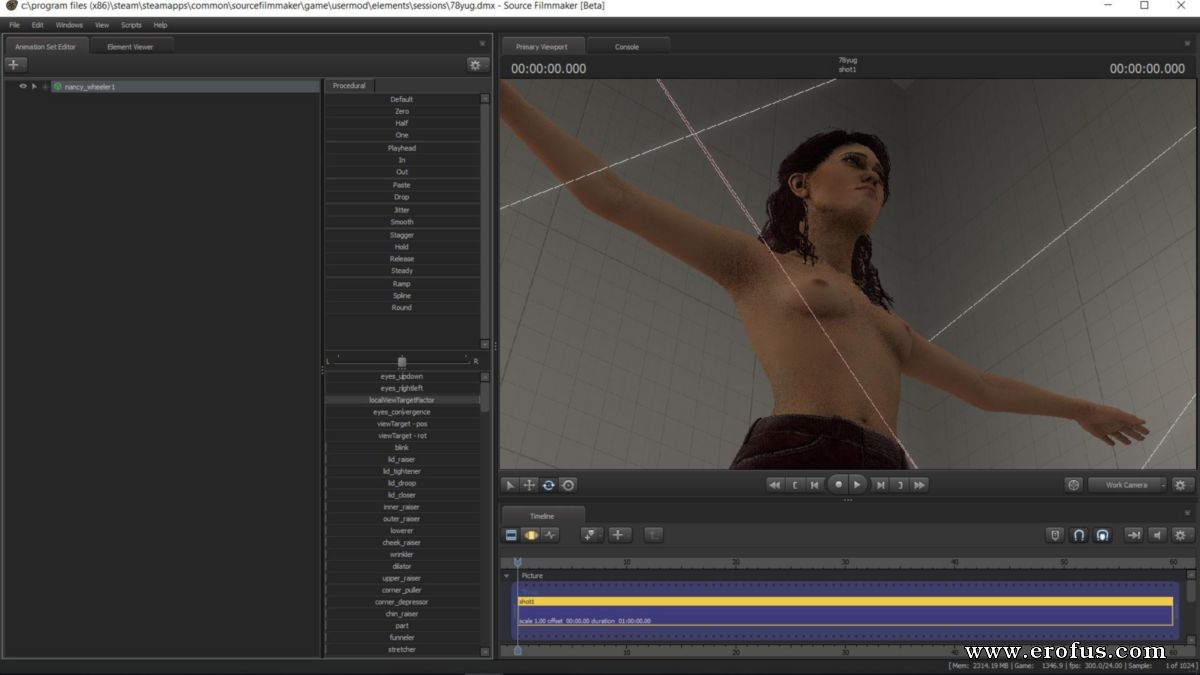Open the Edit menu
The image size is (1200, 675).
pos(37,25)
